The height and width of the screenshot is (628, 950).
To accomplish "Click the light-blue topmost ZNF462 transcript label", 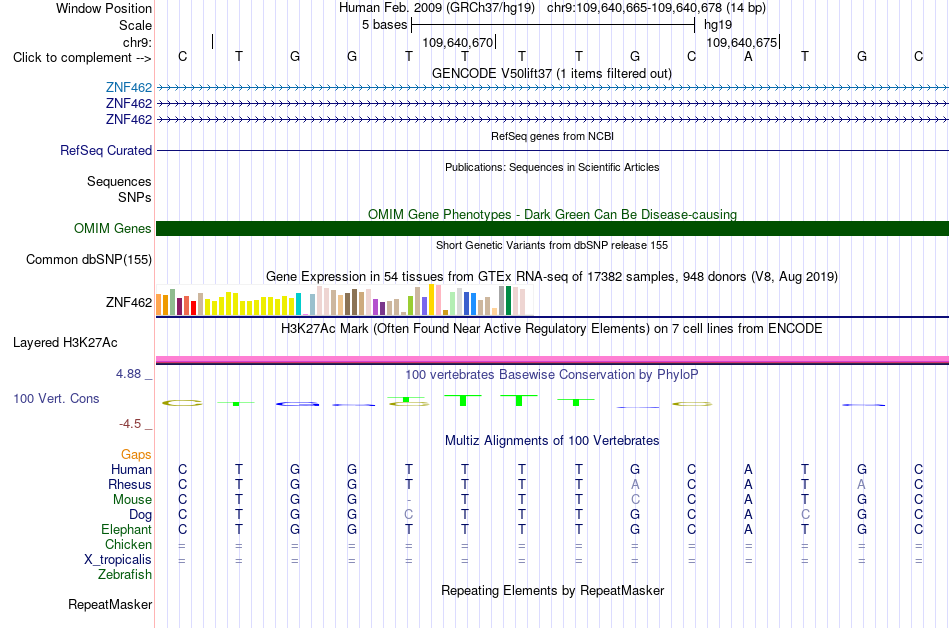I will tap(128, 88).
